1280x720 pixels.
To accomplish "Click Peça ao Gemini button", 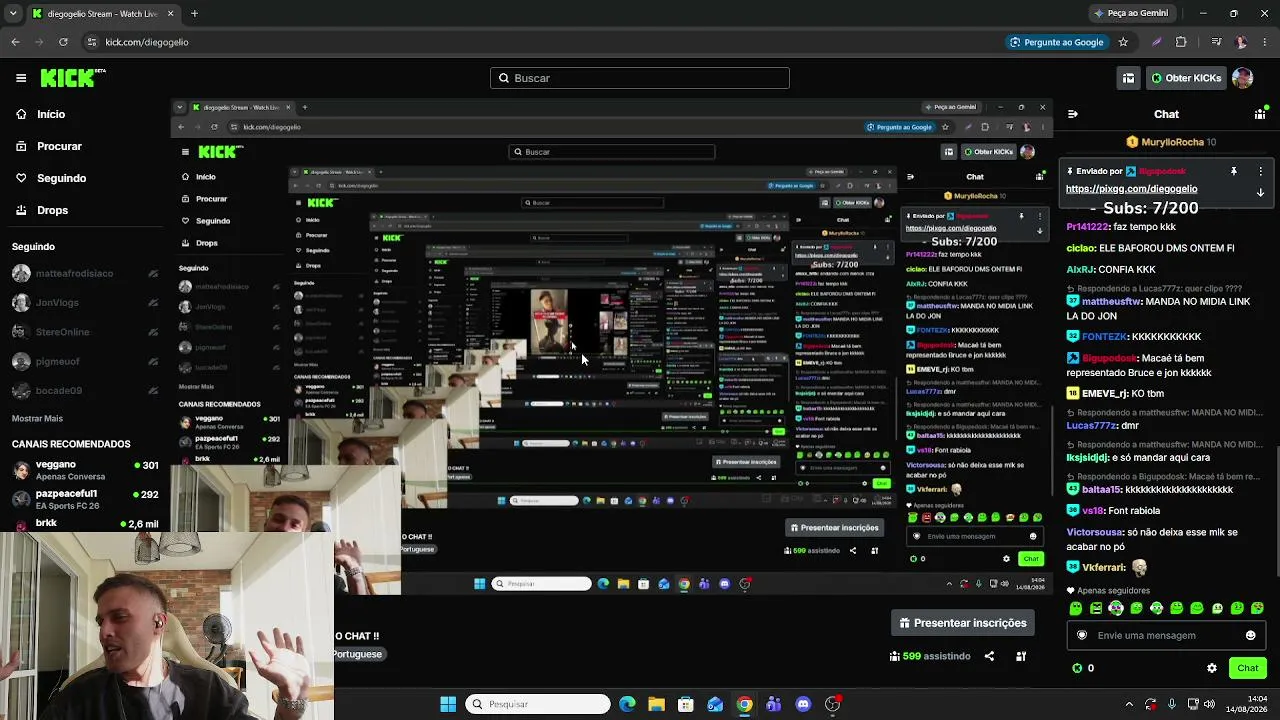I will point(1131,14).
